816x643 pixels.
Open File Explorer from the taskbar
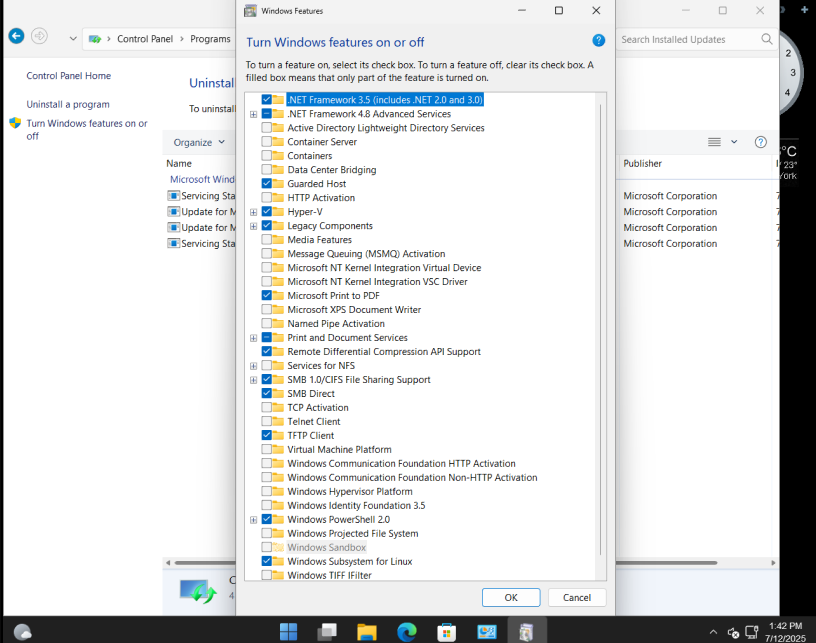coord(367,632)
